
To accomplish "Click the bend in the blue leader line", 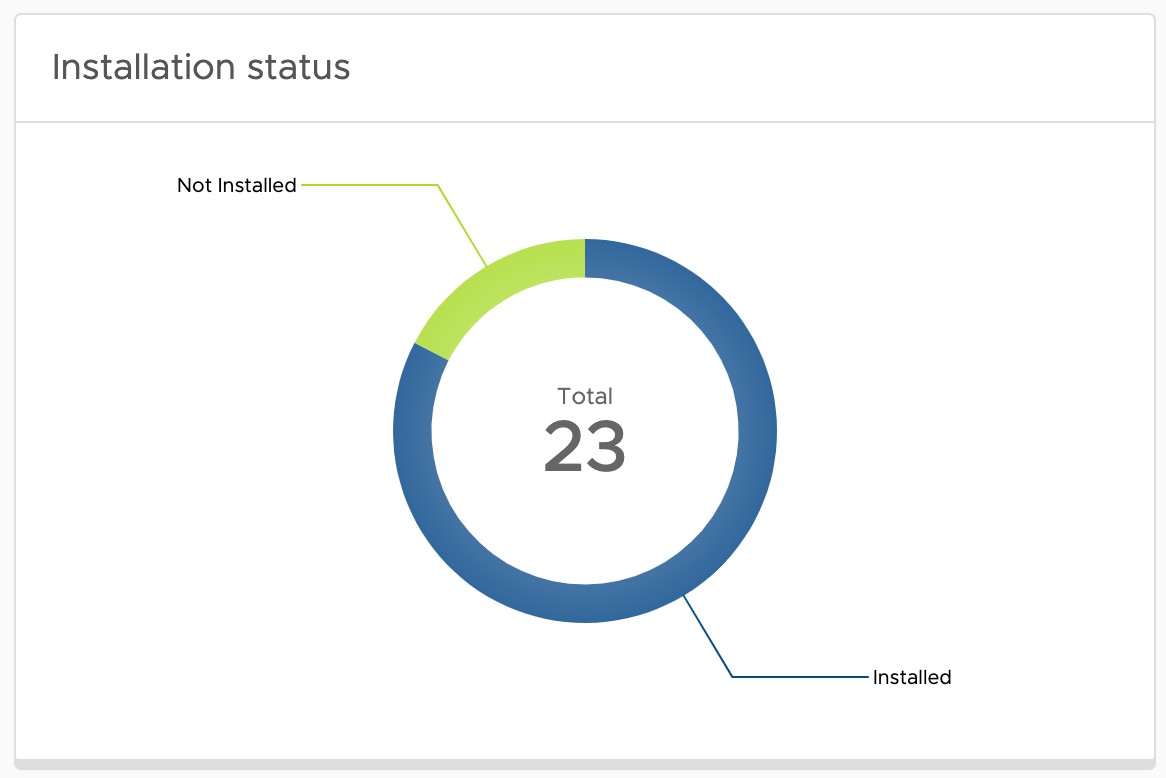I will (x=732, y=677).
